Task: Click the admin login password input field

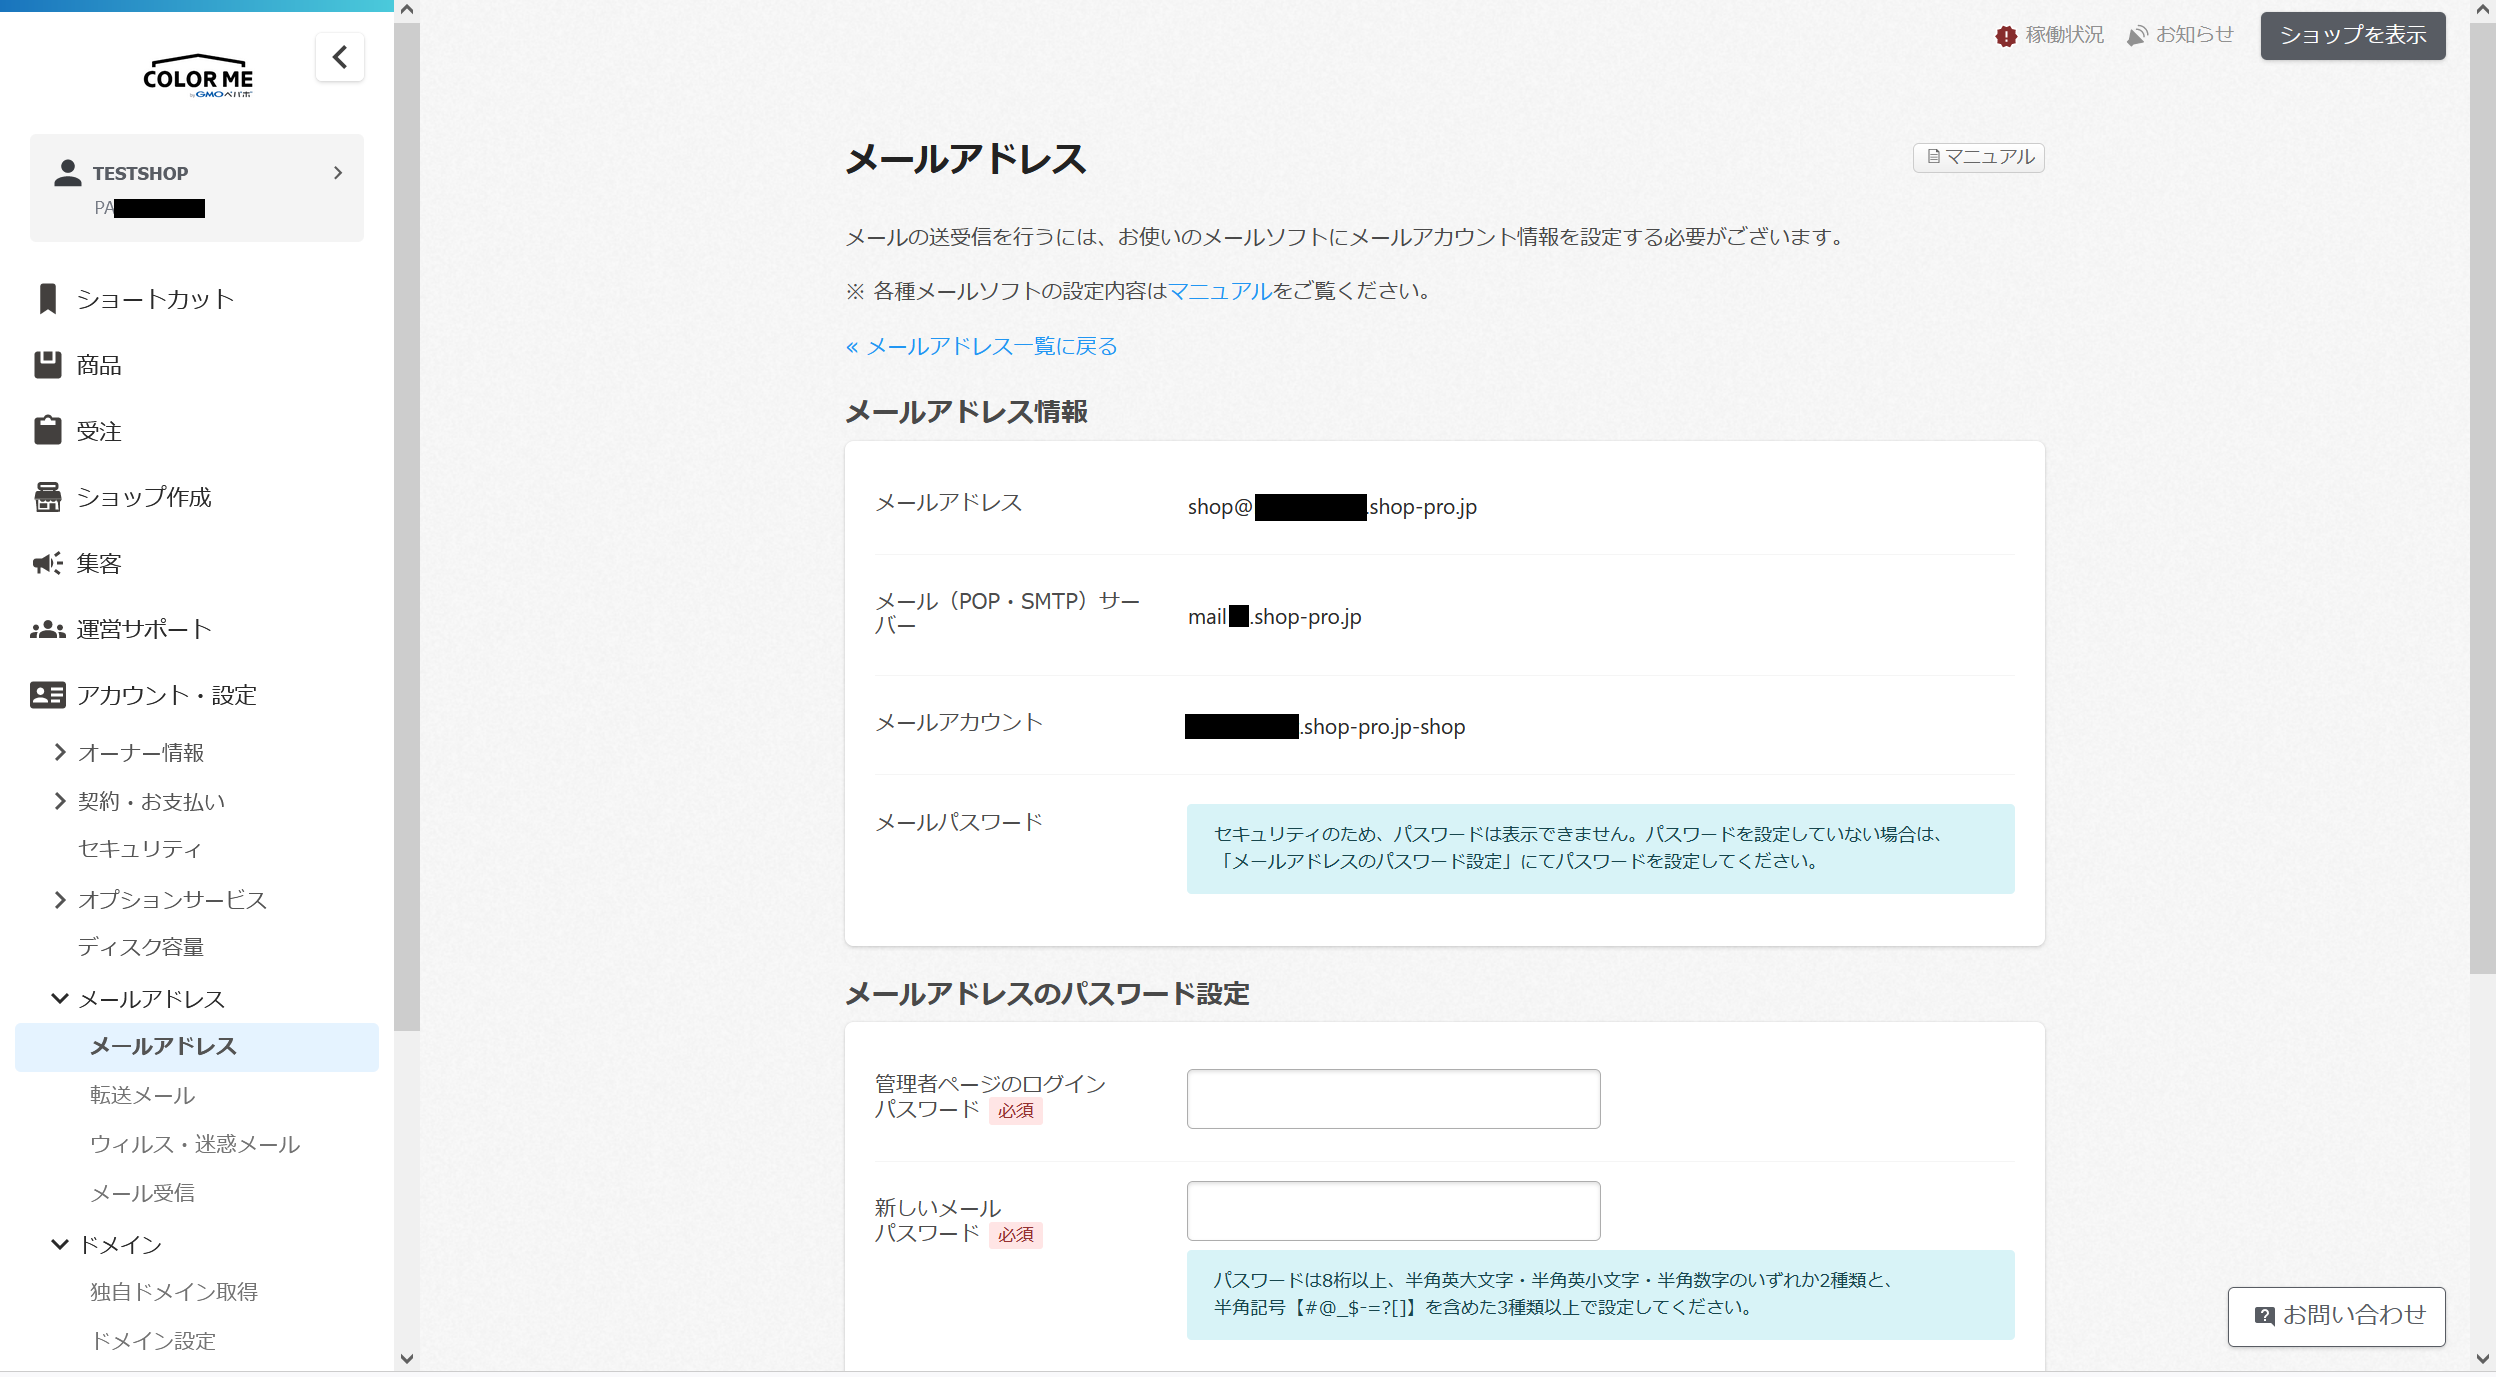Action: [1392, 1098]
